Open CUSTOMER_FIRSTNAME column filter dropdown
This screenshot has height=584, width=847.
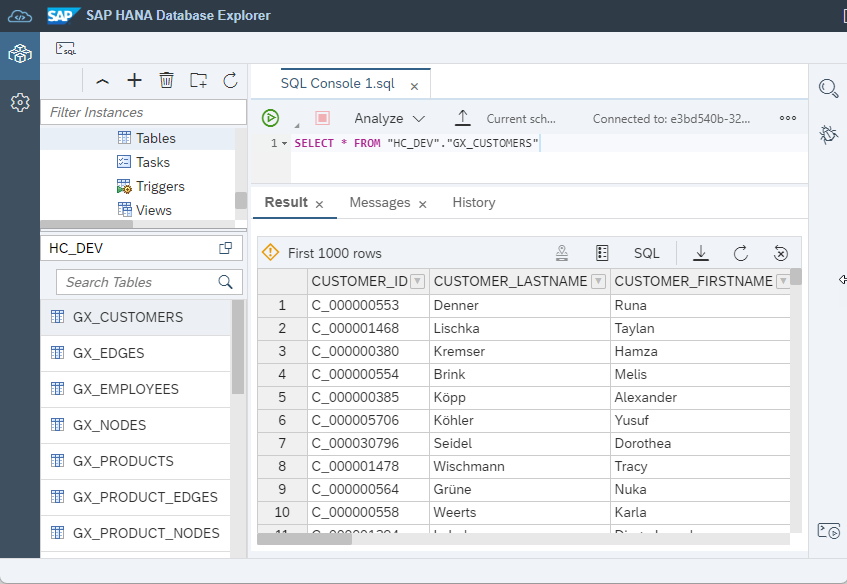click(x=783, y=281)
